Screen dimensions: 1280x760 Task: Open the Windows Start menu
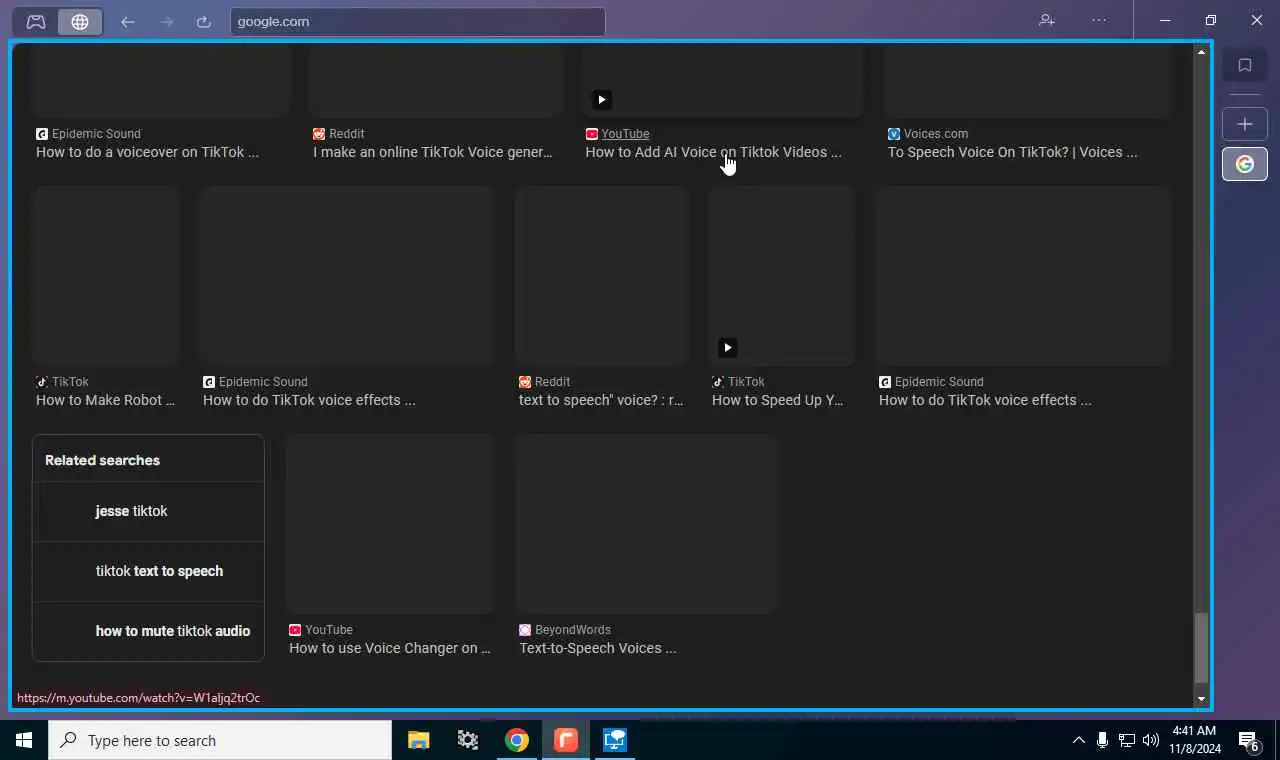click(x=24, y=740)
